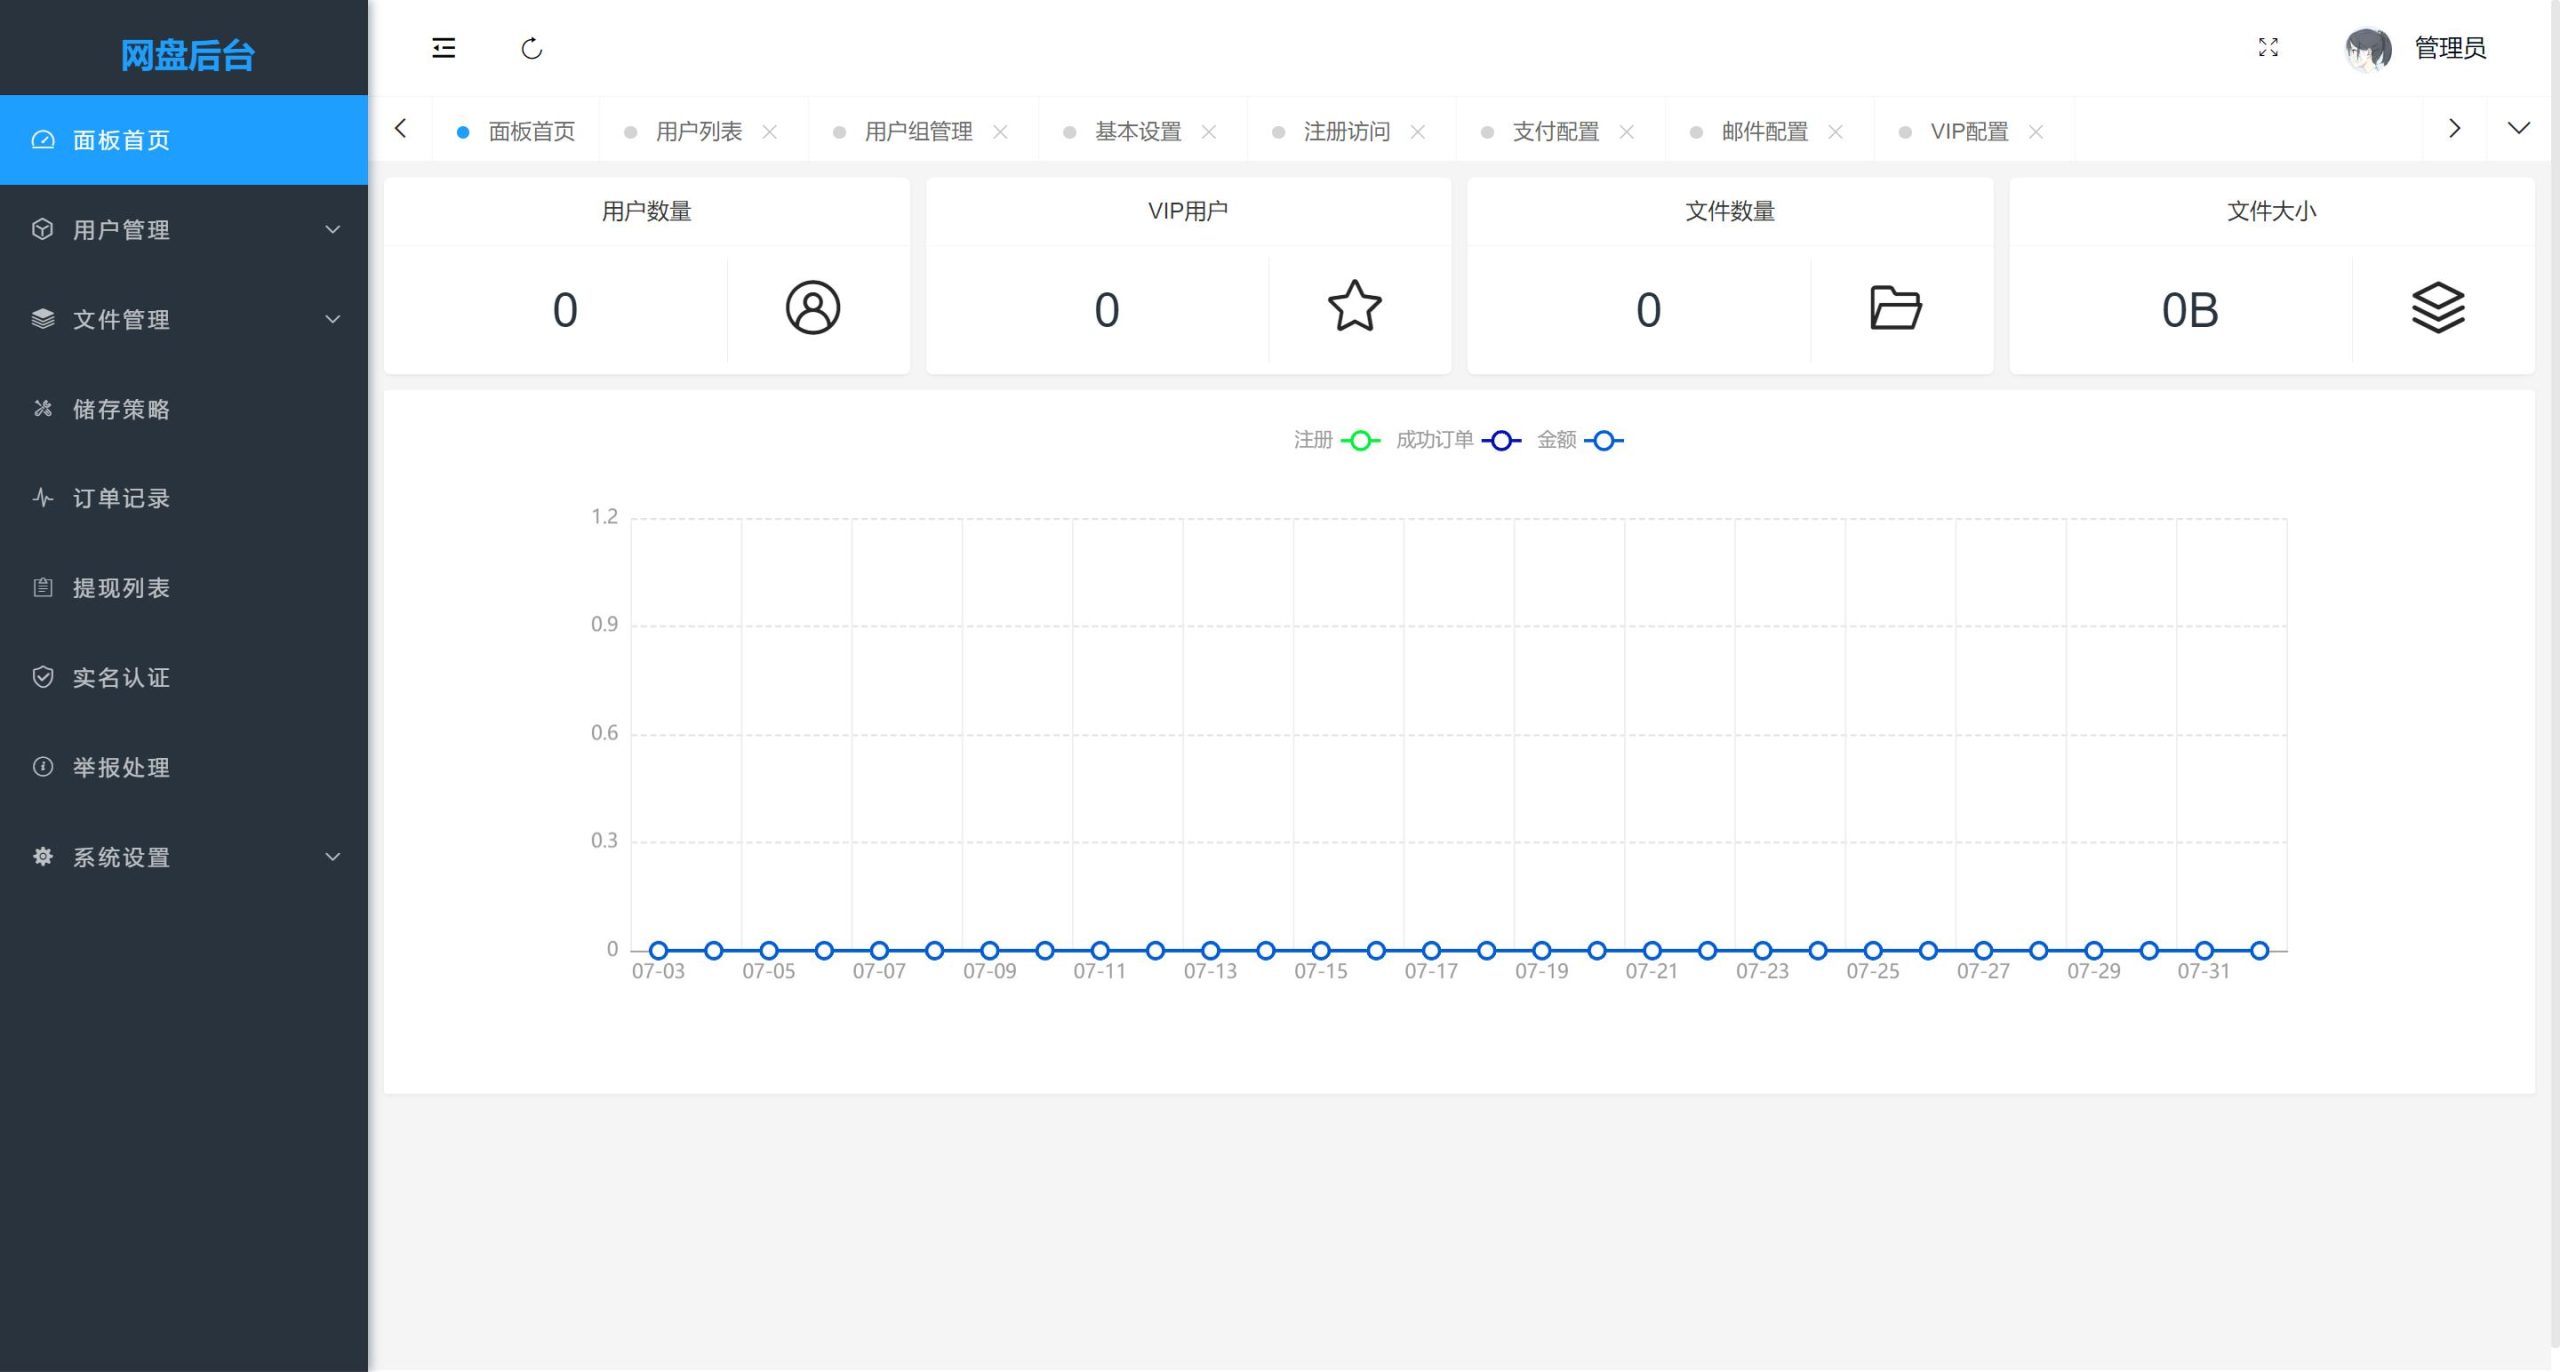Close the 邮件配置 tab

click(x=1836, y=132)
